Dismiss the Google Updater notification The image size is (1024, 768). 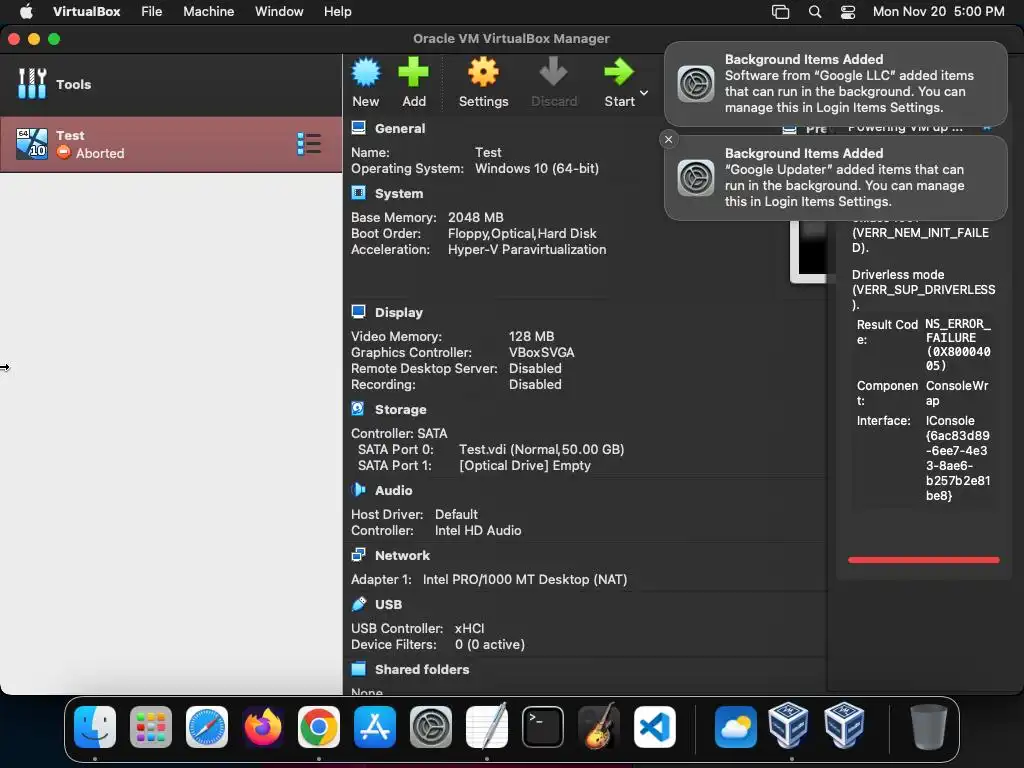click(x=668, y=139)
